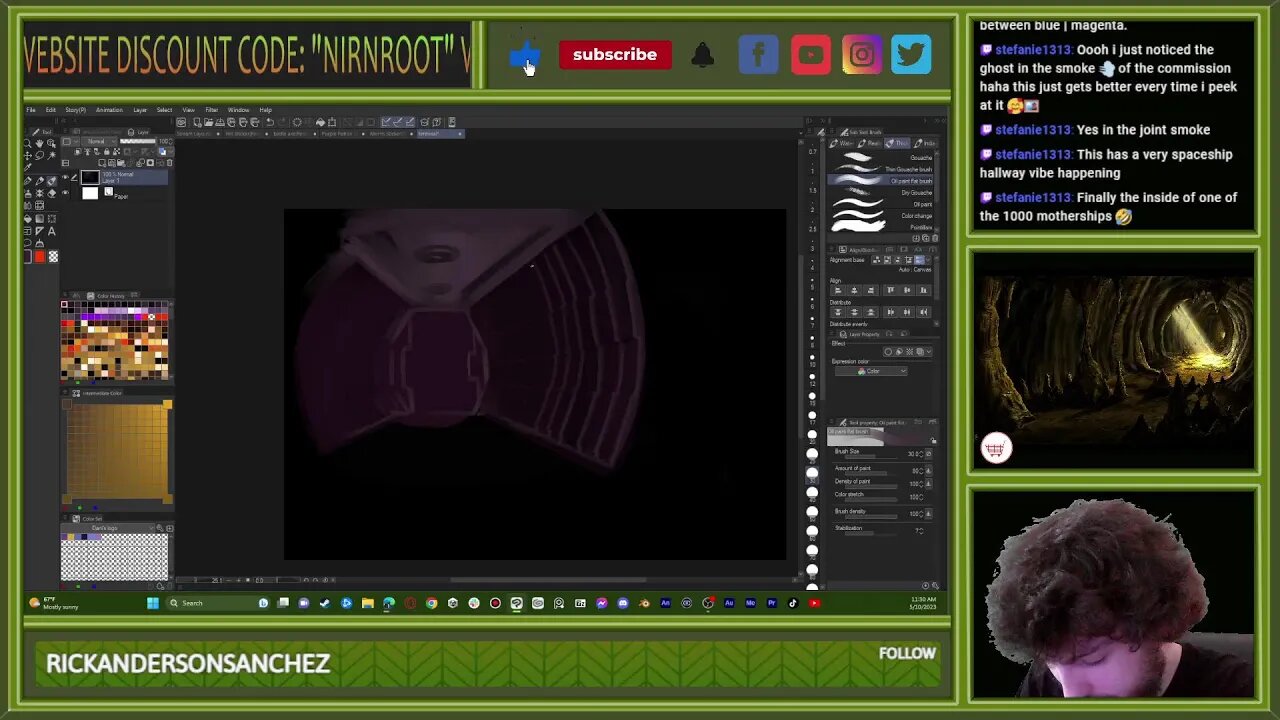
Task: Select the Auto select magic wand tool
Action: click(51, 156)
